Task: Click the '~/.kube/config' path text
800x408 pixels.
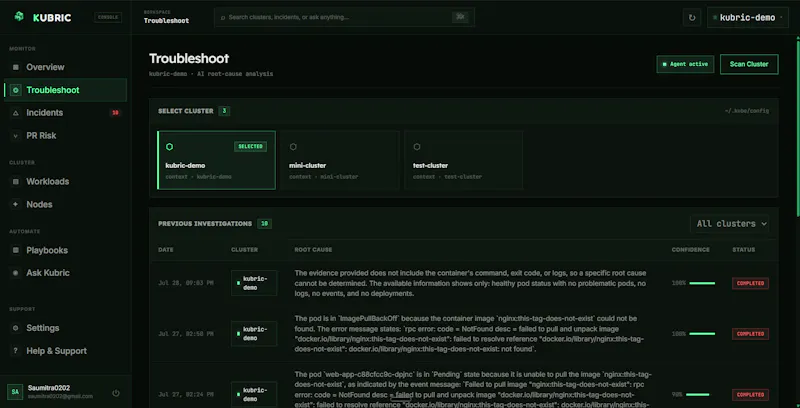Action: 747,111
